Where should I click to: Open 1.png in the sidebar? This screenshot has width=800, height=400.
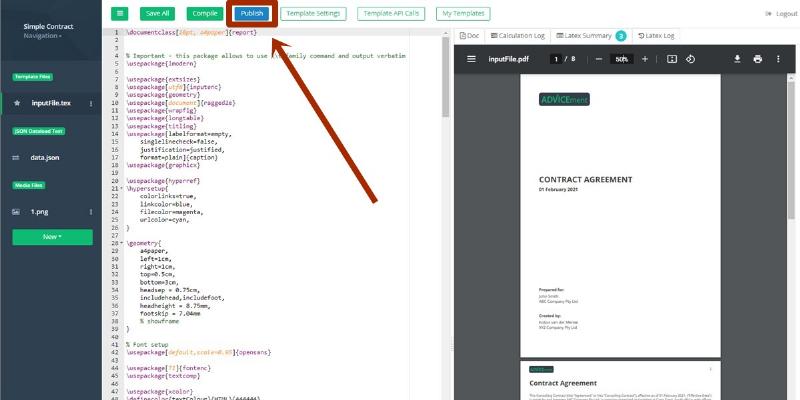[x=39, y=212]
